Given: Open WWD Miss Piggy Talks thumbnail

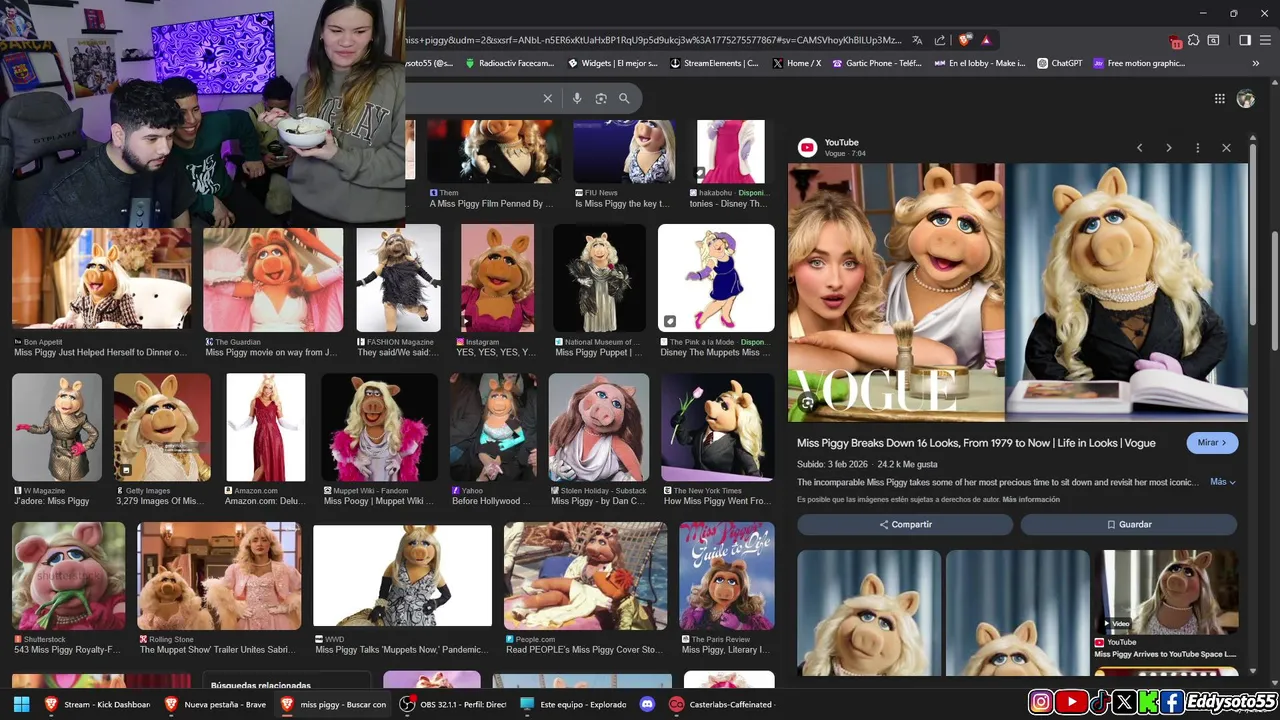Looking at the screenshot, I should [402, 576].
